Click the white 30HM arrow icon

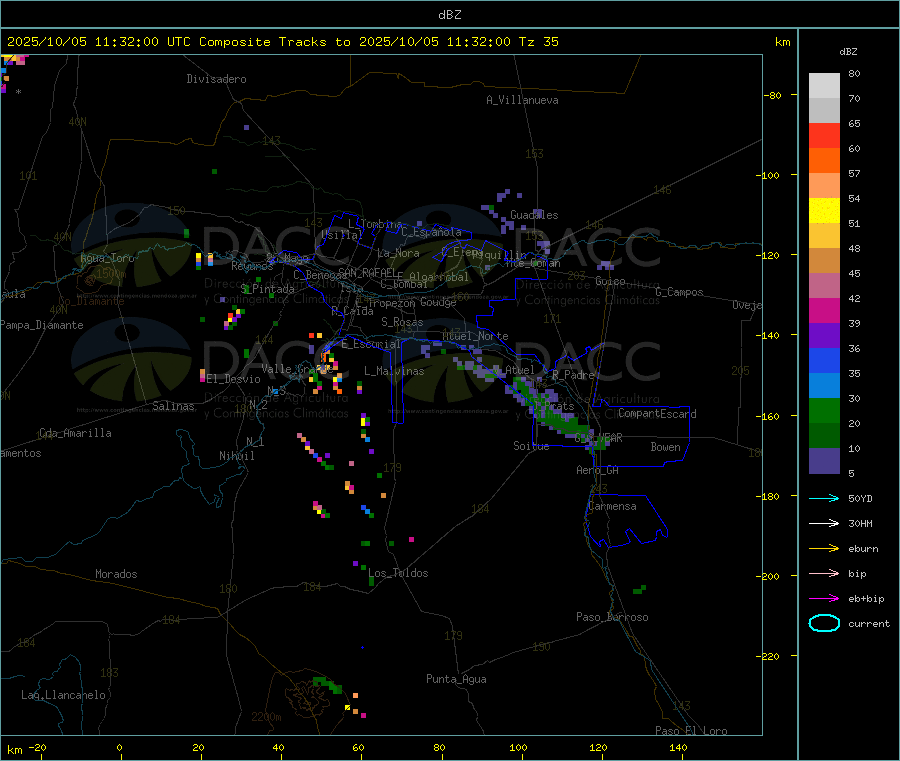click(823, 523)
